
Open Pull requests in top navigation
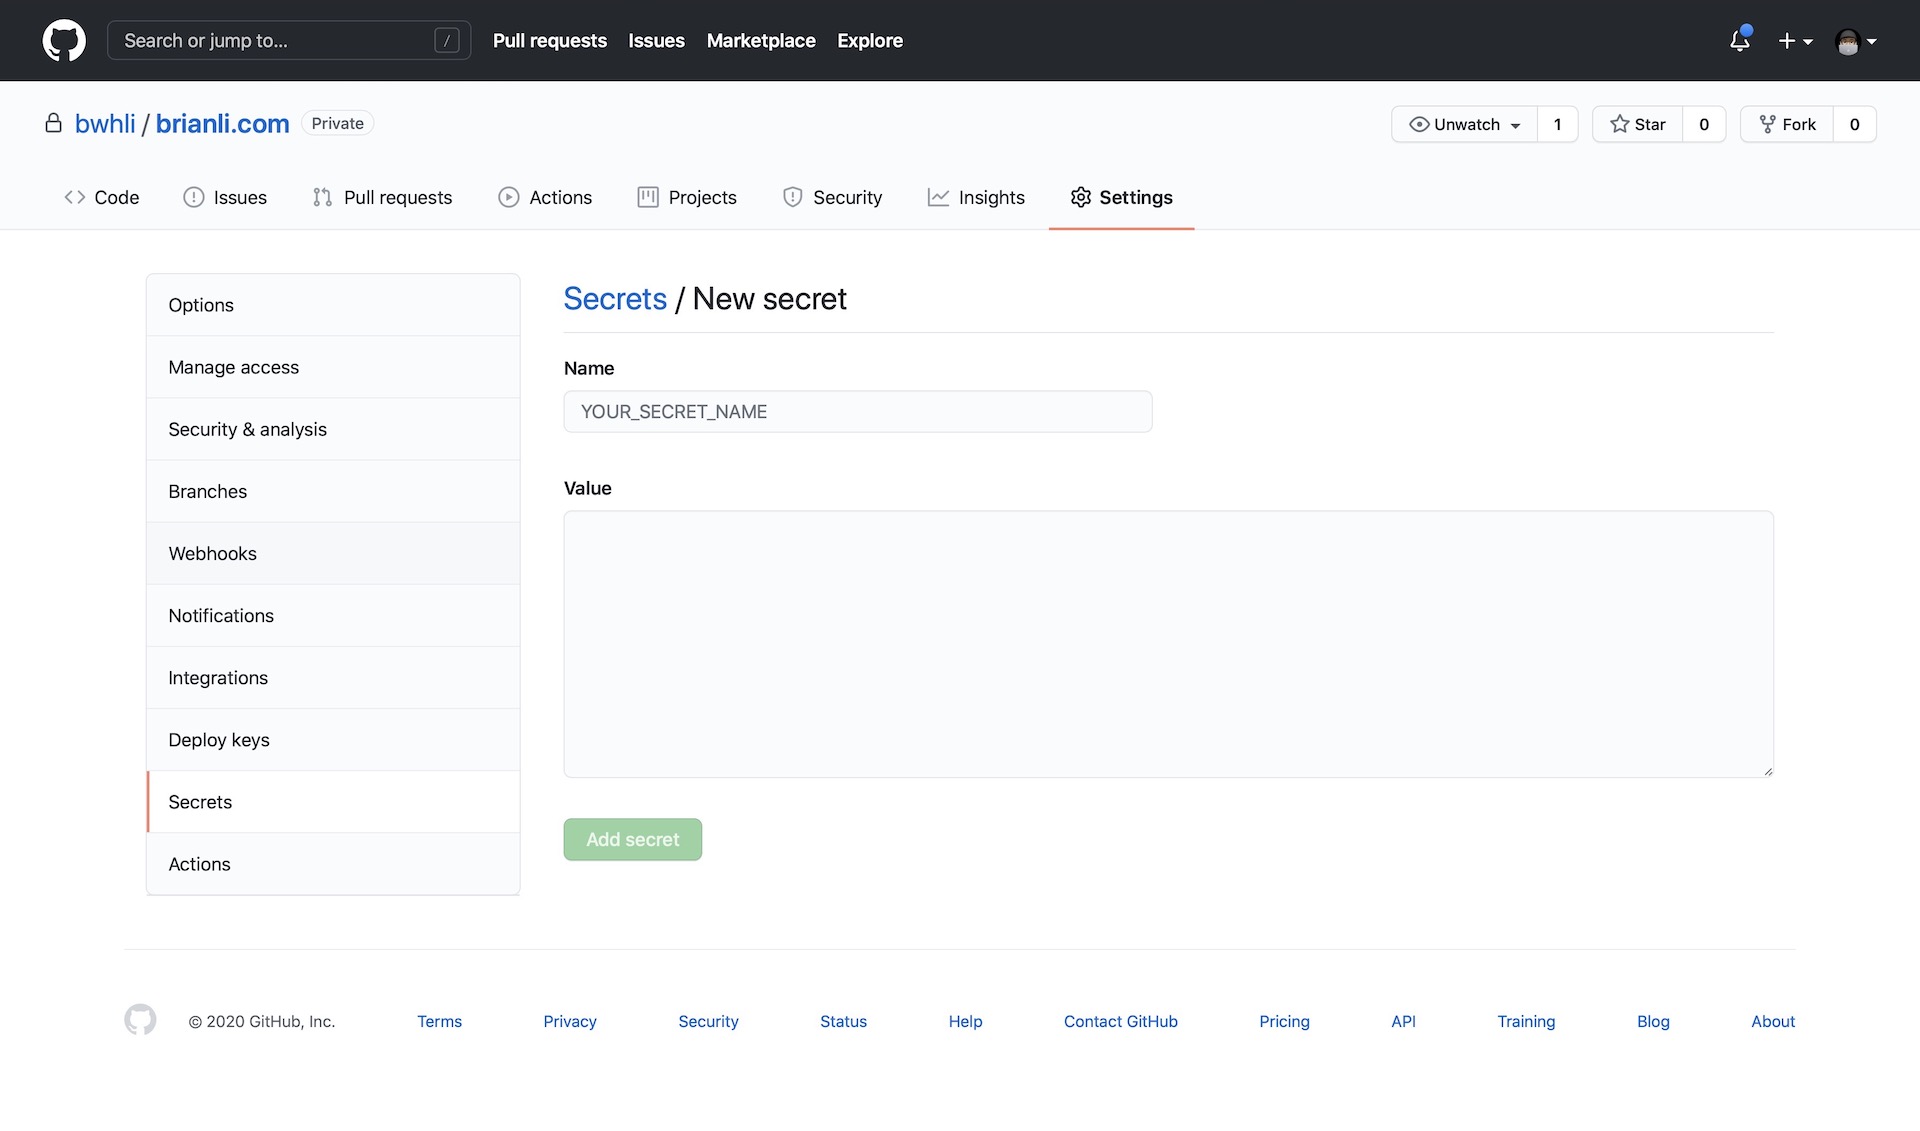point(550,41)
